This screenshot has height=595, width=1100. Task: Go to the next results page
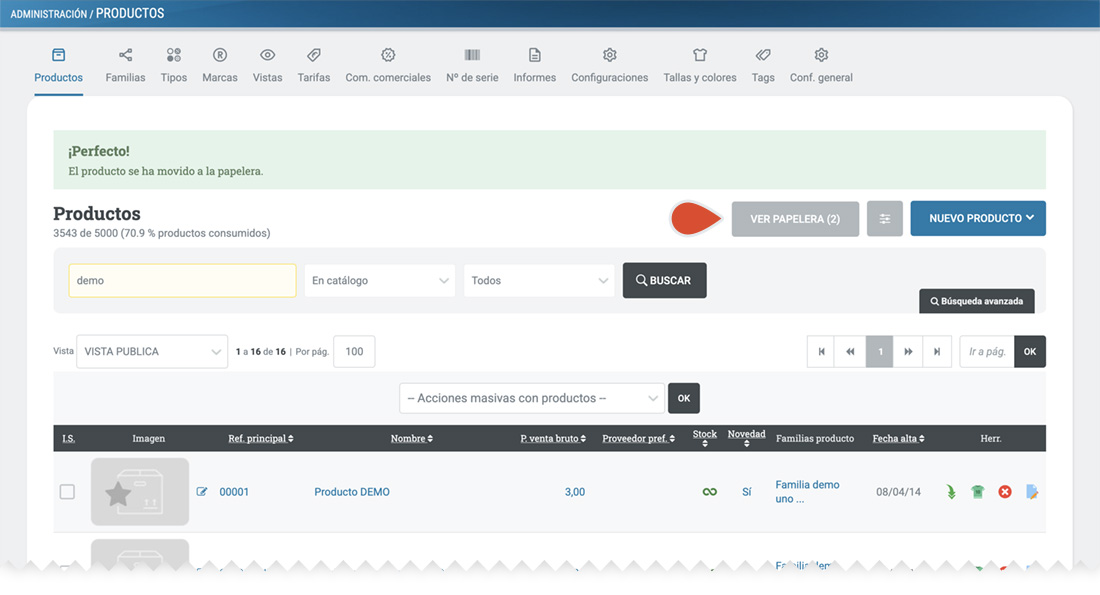908,352
